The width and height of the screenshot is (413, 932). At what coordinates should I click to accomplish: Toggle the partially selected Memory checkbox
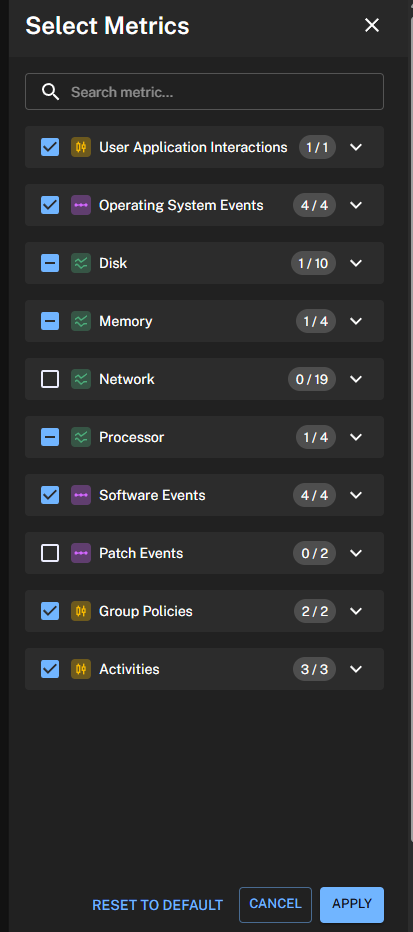click(x=50, y=321)
